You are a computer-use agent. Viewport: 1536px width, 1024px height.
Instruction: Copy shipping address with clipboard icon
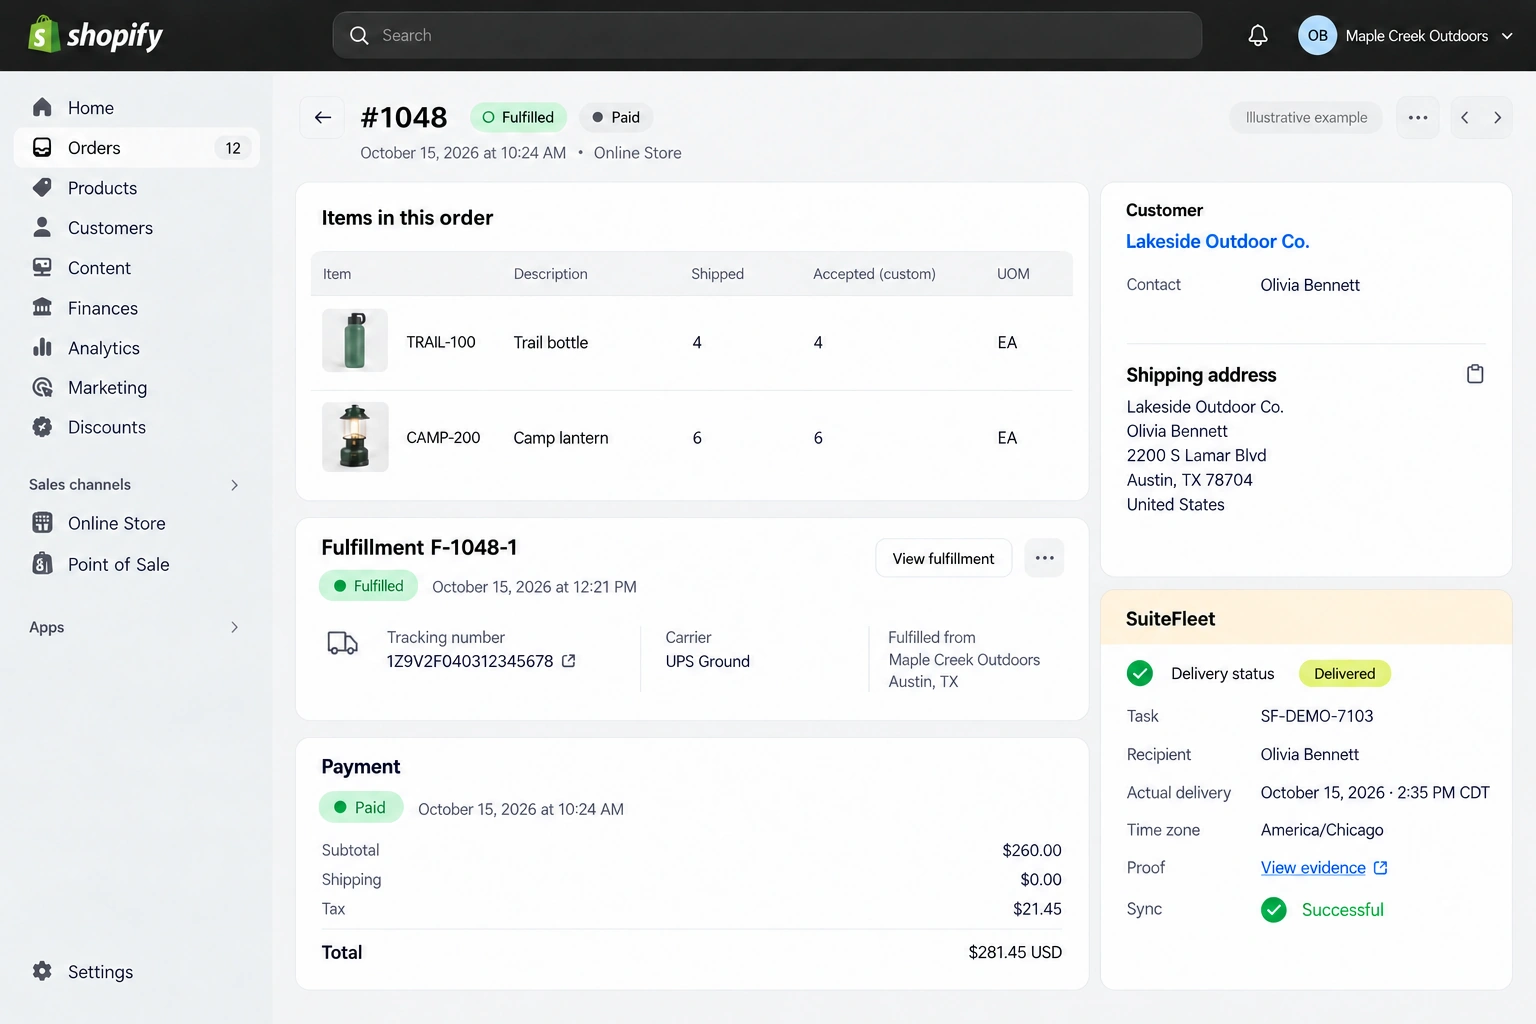pyautogui.click(x=1475, y=374)
